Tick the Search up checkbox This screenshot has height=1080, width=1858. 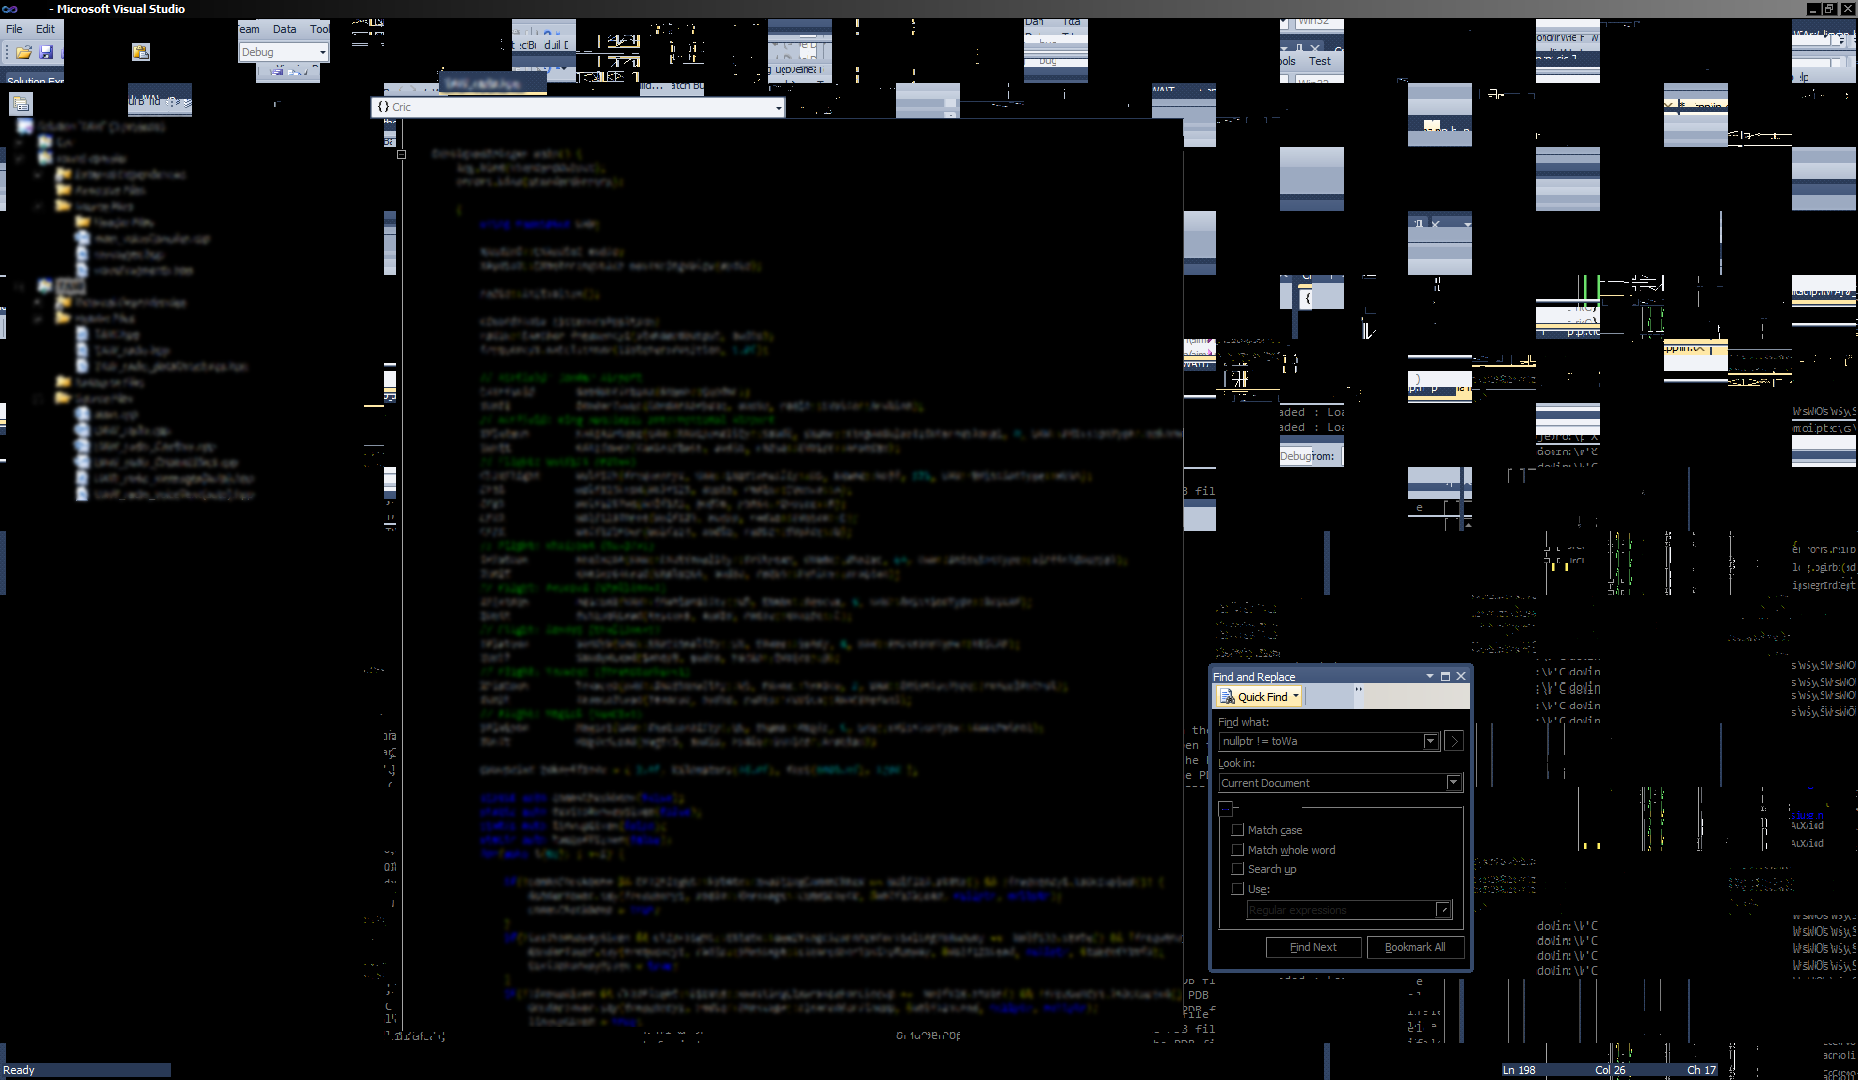click(1238, 869)
